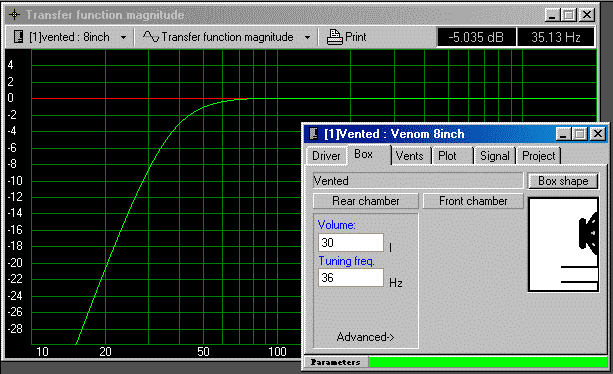Click the speaker box icon beside [1]vented : 8inch
The image size is (613, 374).
(18, 37)
